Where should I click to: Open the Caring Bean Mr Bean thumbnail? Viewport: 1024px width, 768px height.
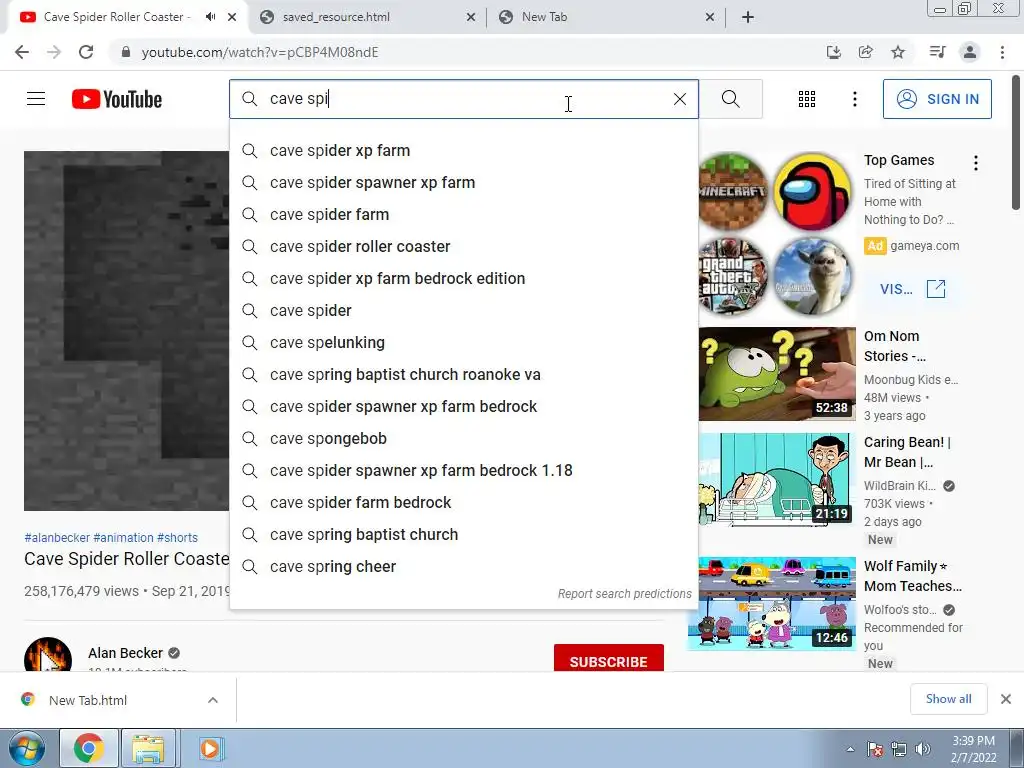point(777,479)
